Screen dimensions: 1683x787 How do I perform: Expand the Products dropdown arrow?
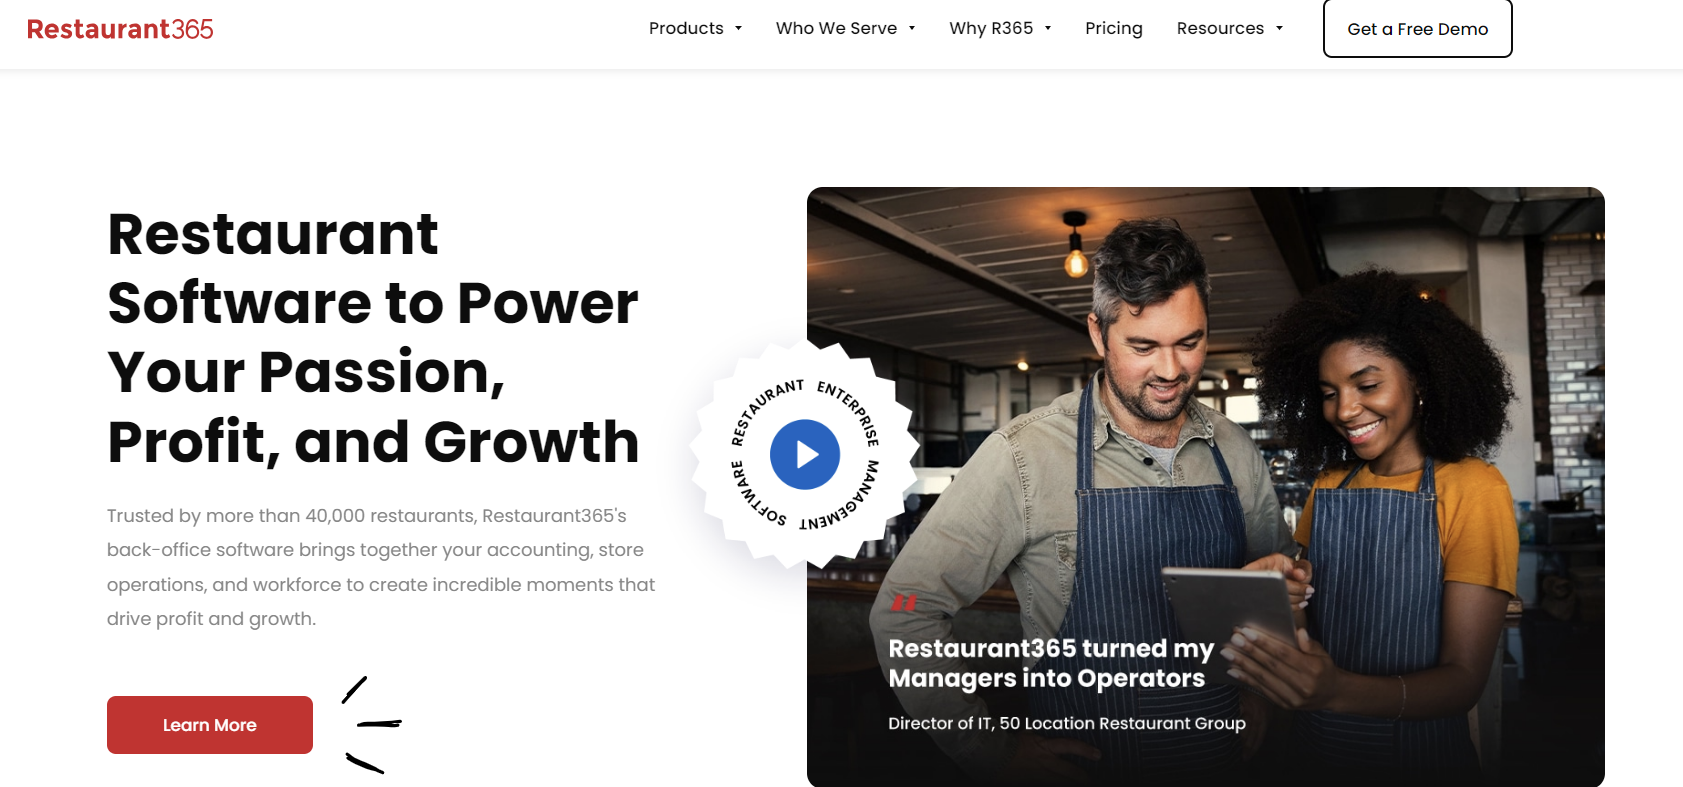click(x=738, y=28)
